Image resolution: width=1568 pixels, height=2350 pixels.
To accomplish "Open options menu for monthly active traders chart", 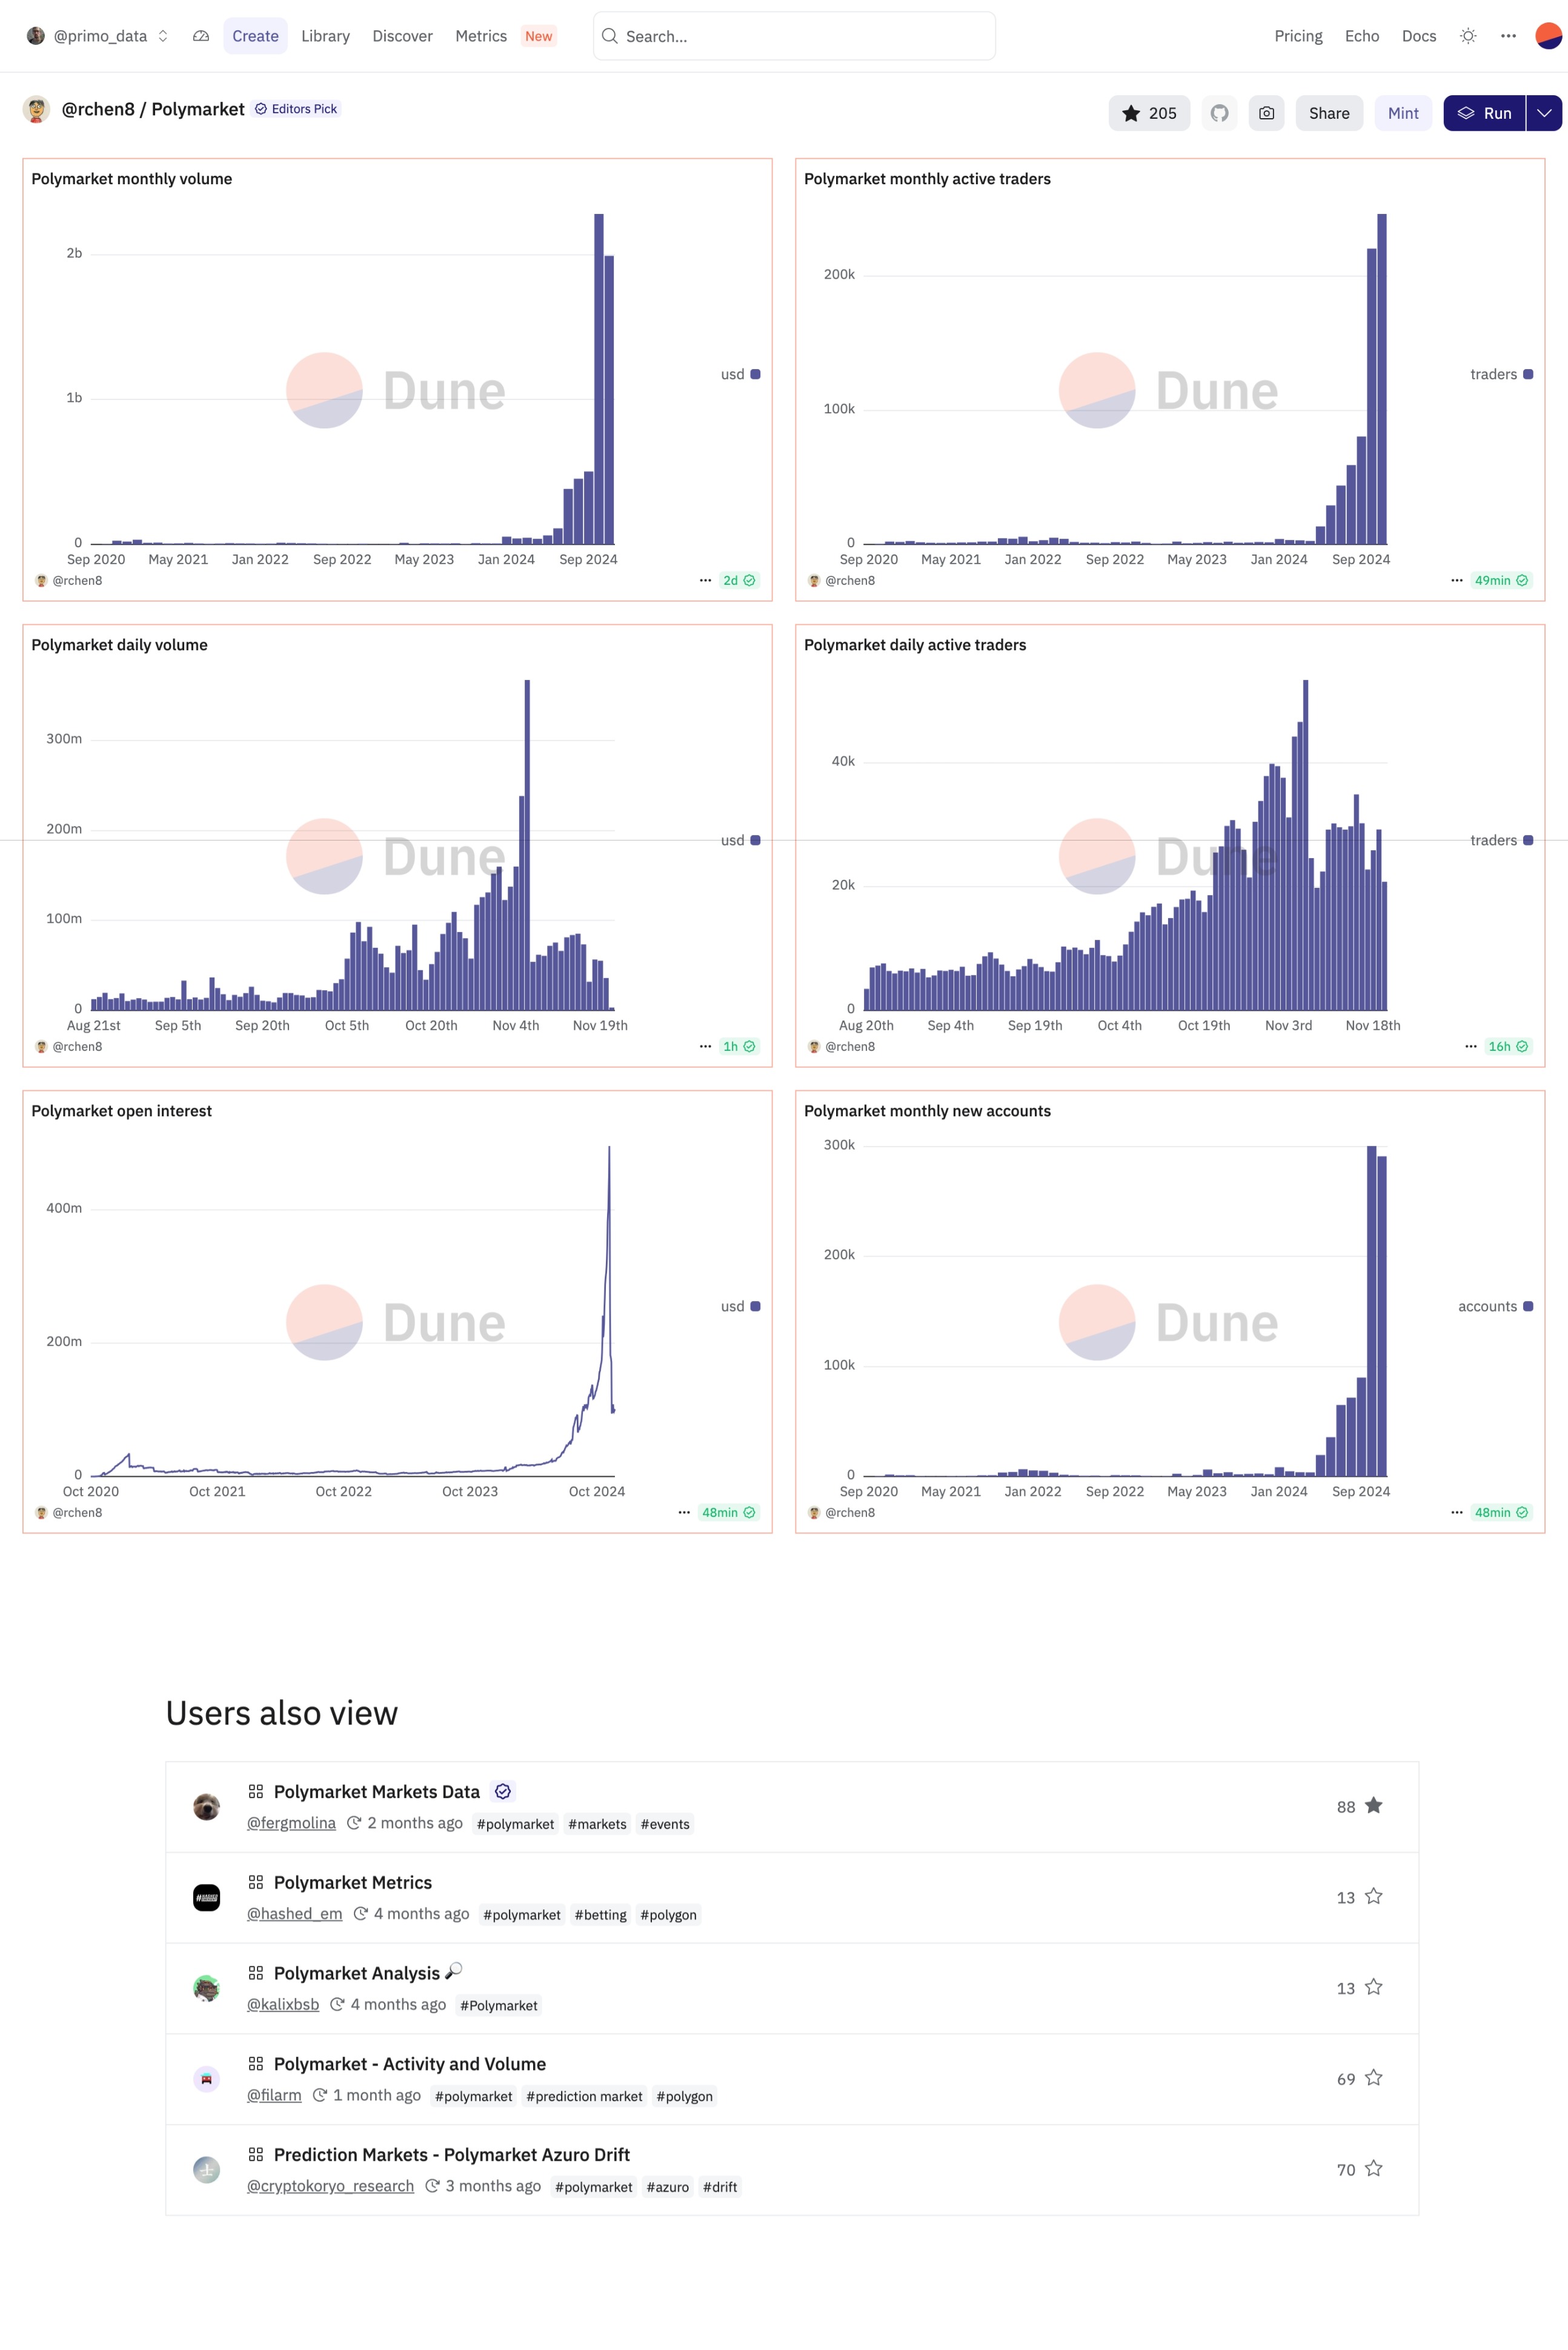I will tap(1457, 580).
